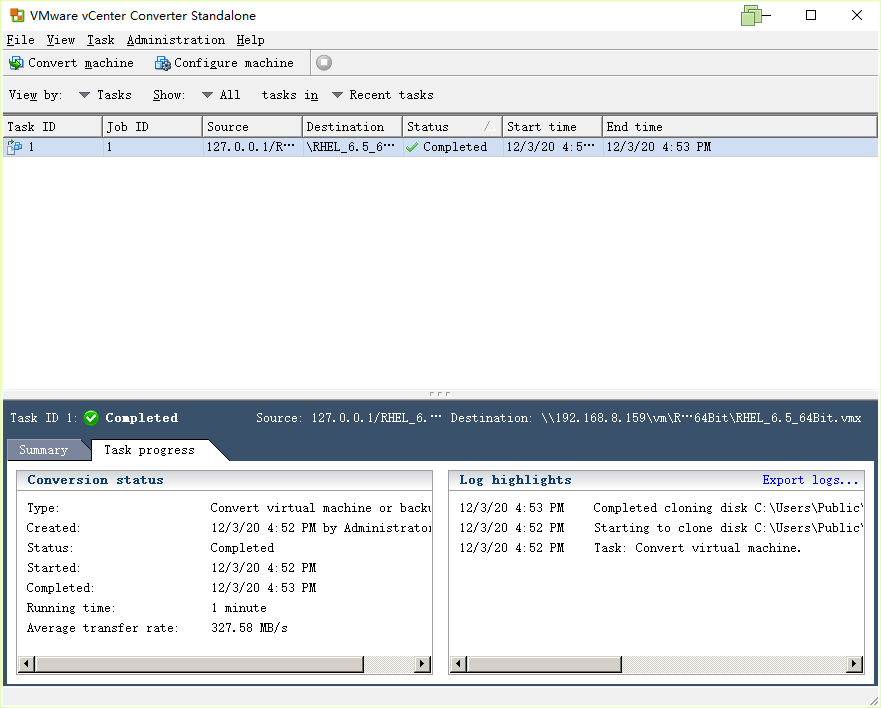881x708 pixels.
Task: Click the '1 minute' running time value
Action: coord(239,608)
